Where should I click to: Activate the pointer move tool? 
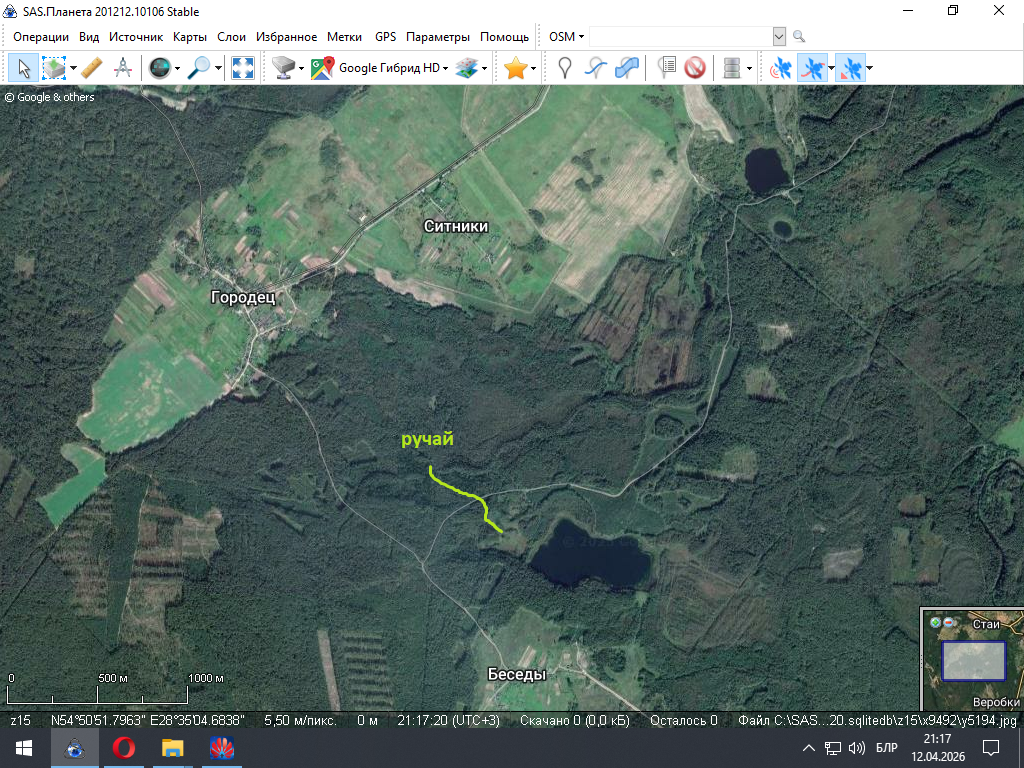pos(23,68)
